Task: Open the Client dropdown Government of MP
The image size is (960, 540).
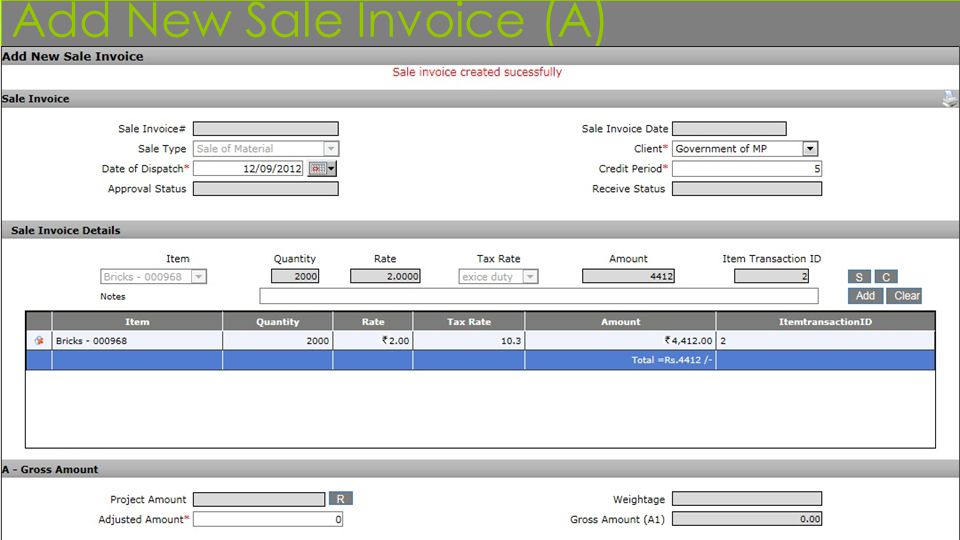Action: tap(810, 149)
